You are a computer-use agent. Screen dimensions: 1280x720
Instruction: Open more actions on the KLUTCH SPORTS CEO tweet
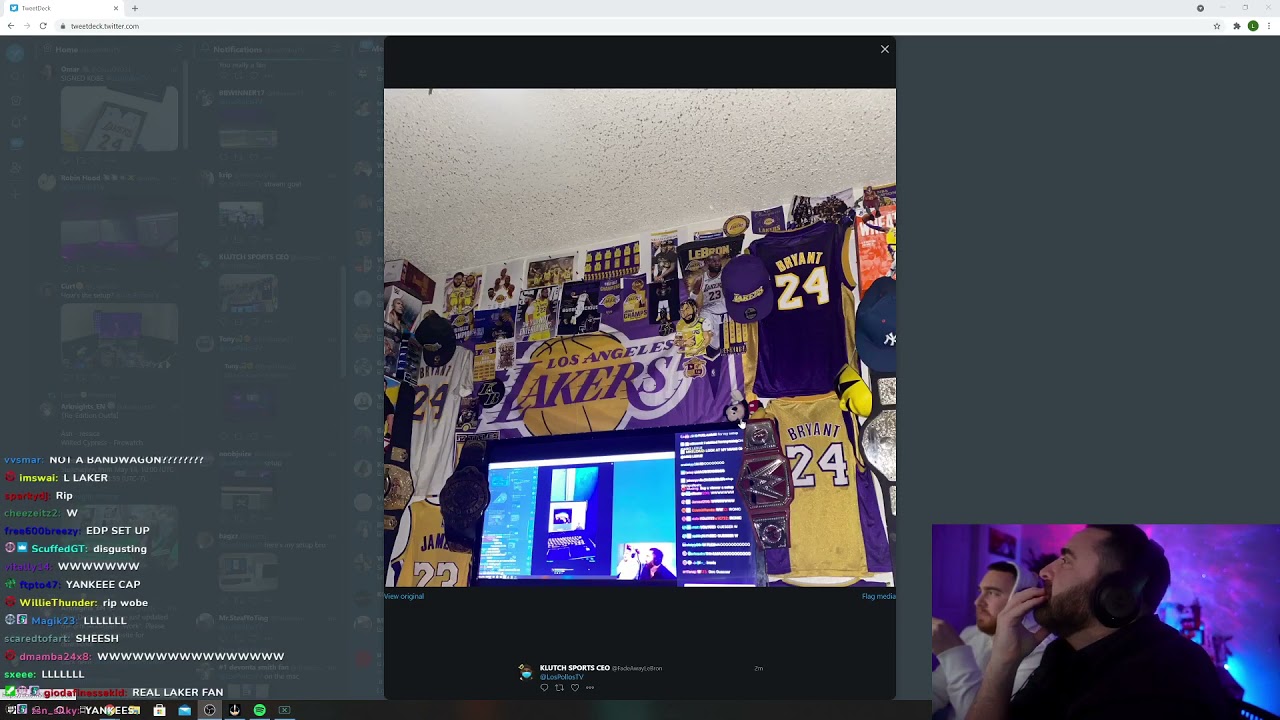590,687
